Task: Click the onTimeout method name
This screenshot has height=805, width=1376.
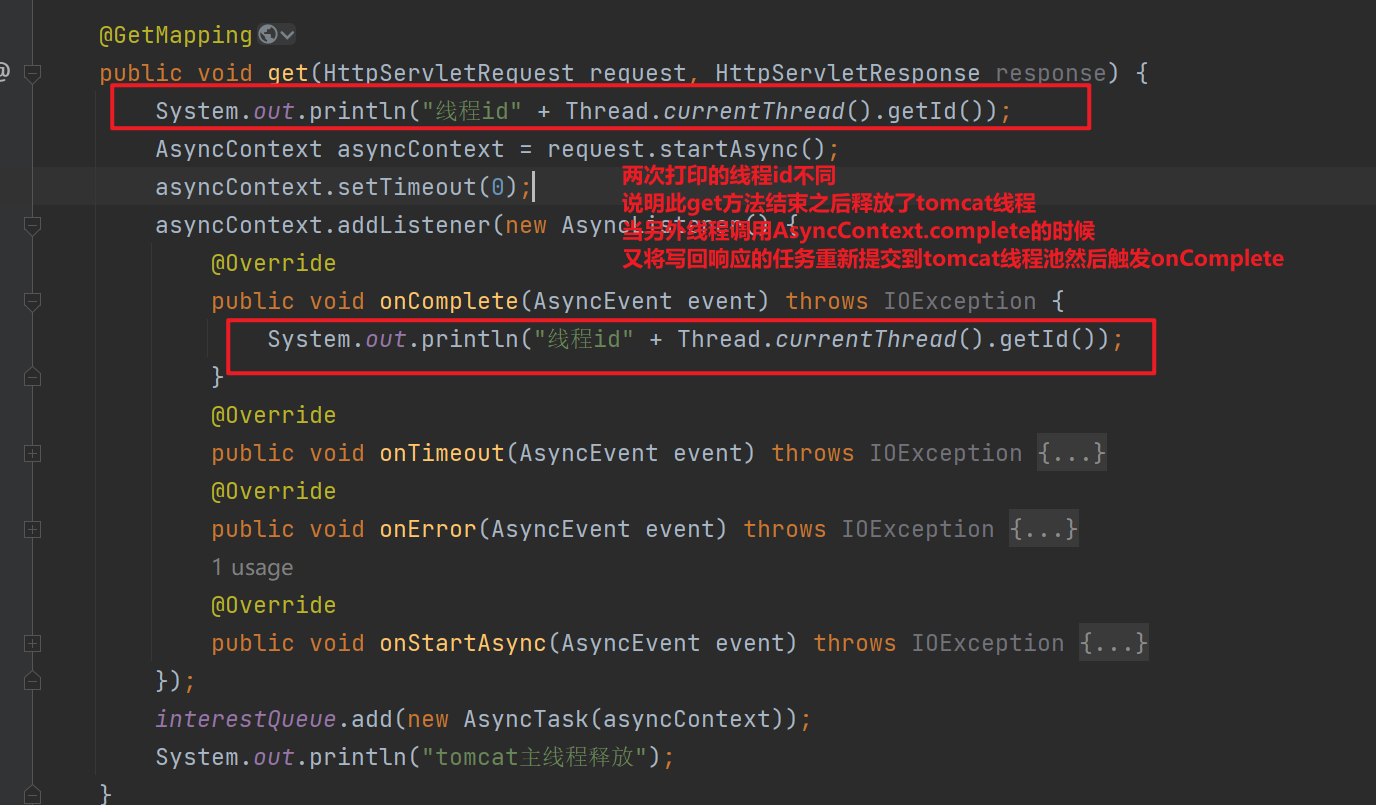Action: (x=442, y=453)
